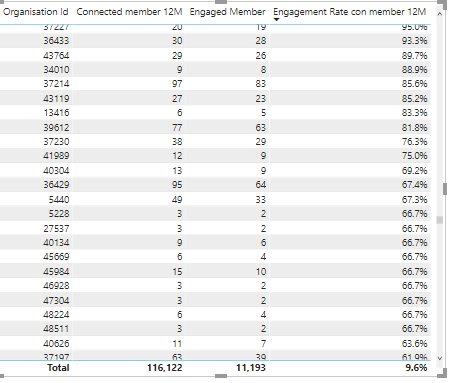
Task: Click the 67.4% engagement rate value
Action: (x=414, y=185)
